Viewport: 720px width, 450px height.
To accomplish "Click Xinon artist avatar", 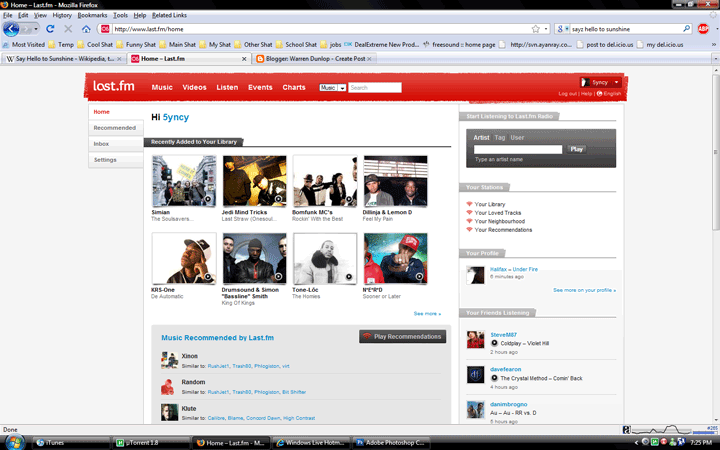I will [169, 360].
